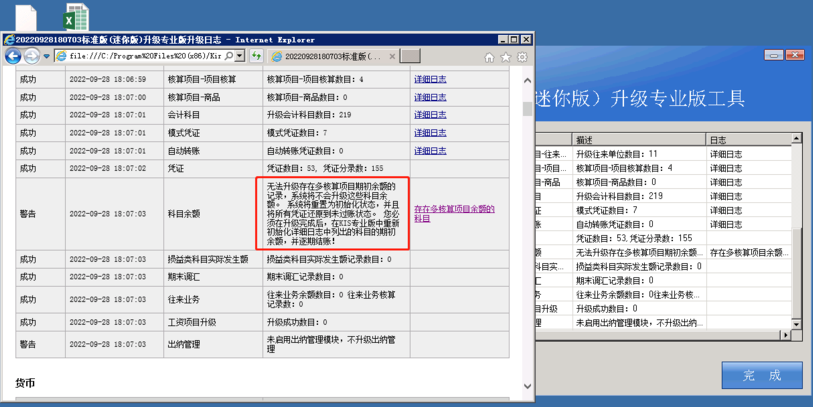
Task: Close the 20220928180703标准版 browser tab
Action: tap(391, 57)
